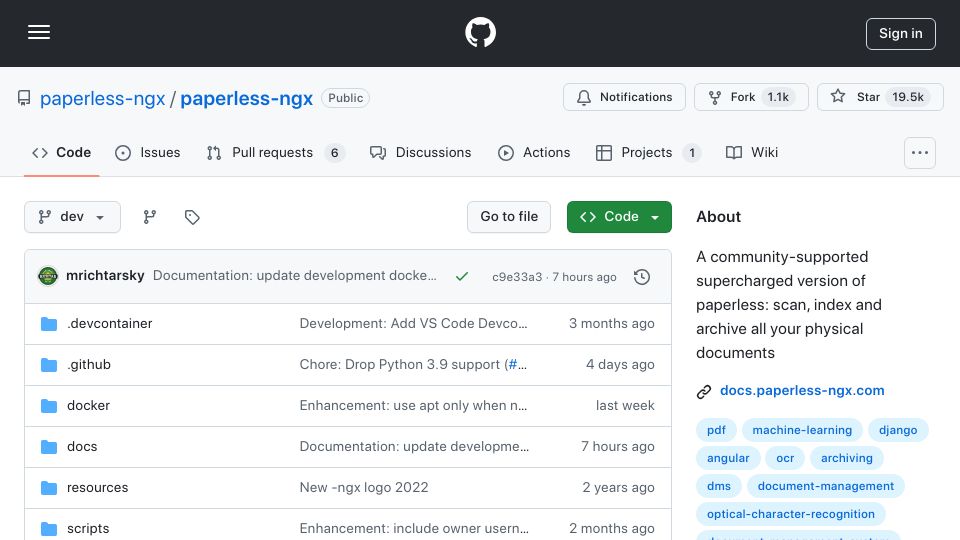Image resolution: width=960 pixels, height=540 pixels.
Task: Open commit history clock icon
Action: [x=642, y=277]
